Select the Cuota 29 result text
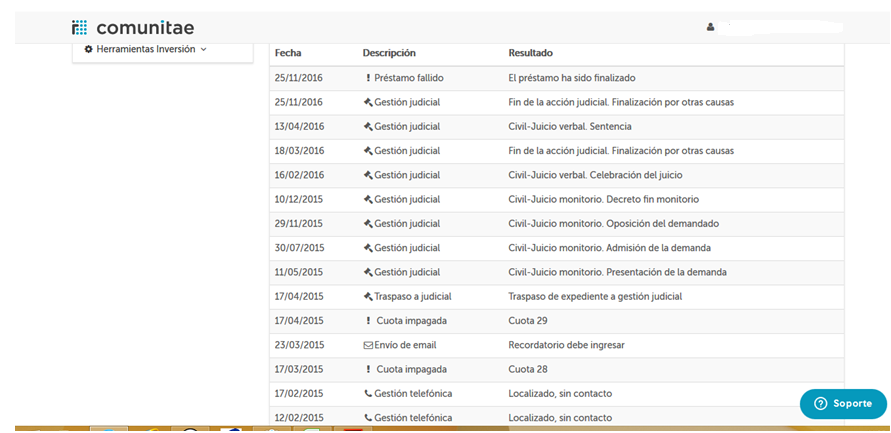The image size is (891, 433). [529, 321]
